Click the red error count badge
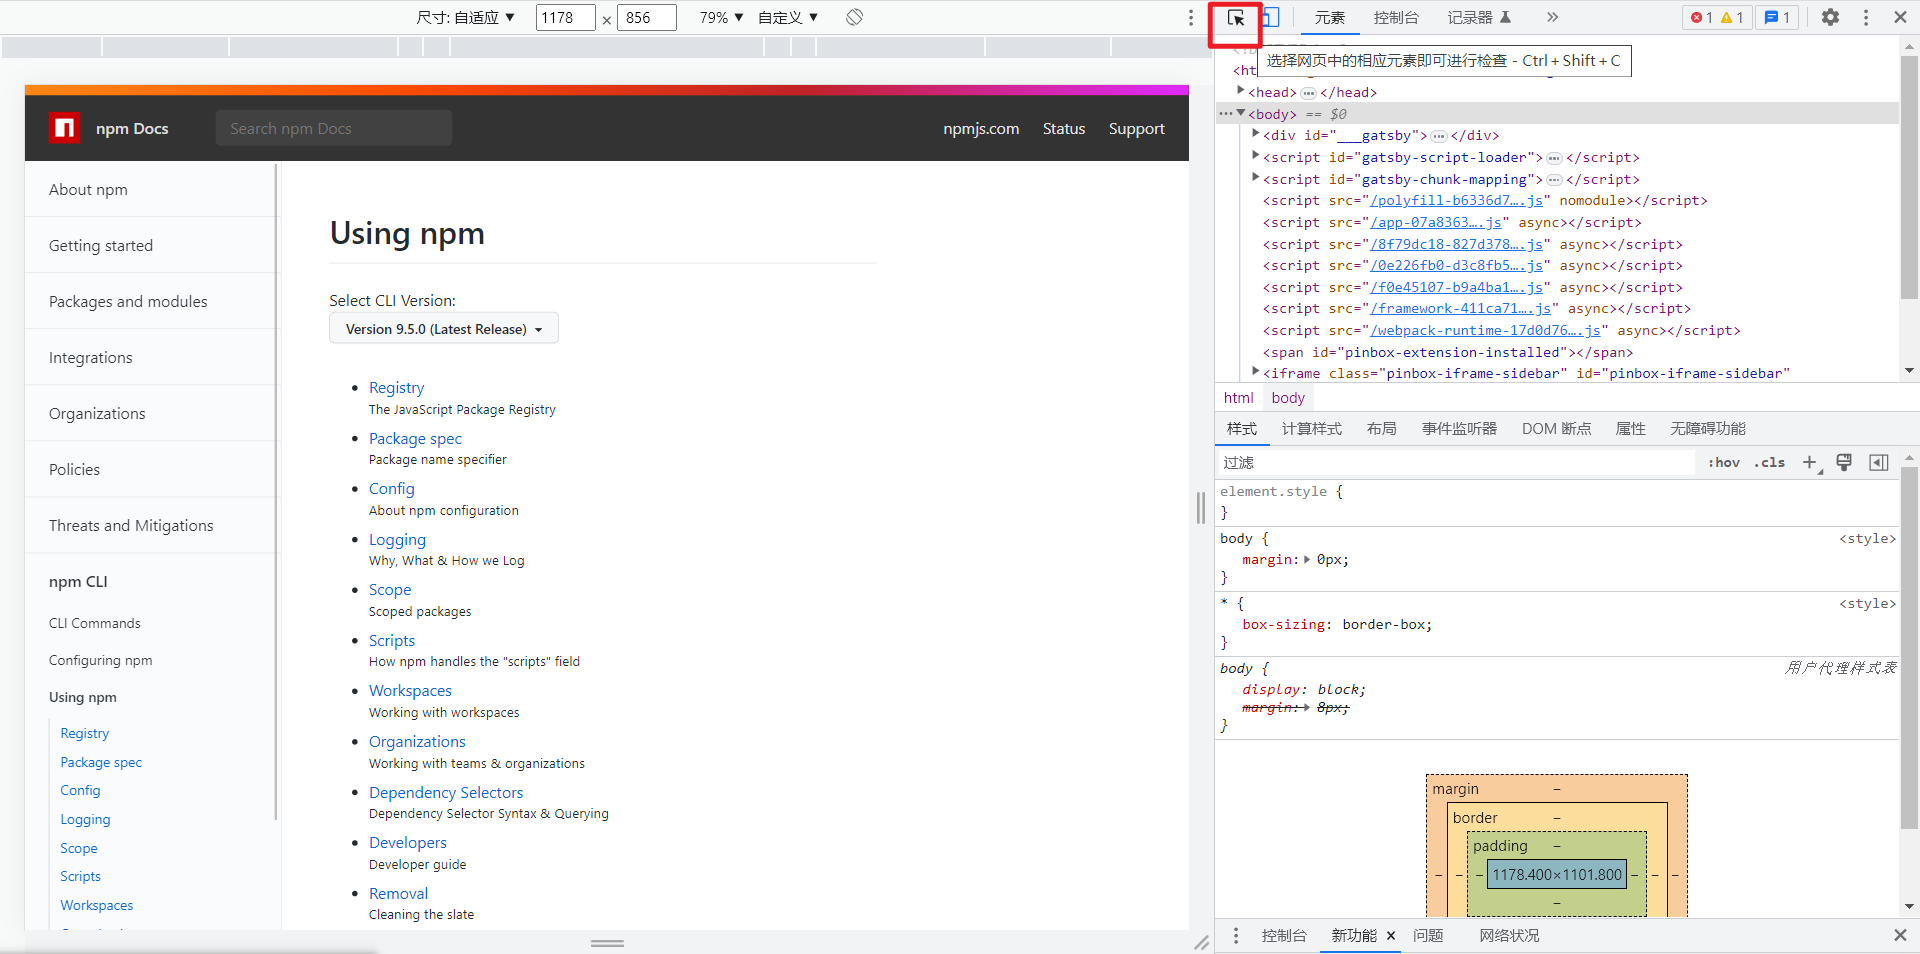This screenshot has width=1920, height=954. [x=1702, y=17]
